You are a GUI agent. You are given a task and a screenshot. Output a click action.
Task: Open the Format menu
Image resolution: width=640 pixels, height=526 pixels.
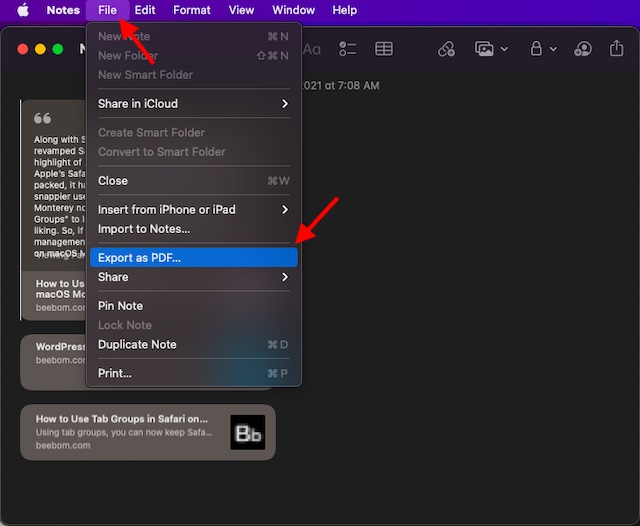pos(191,10)
